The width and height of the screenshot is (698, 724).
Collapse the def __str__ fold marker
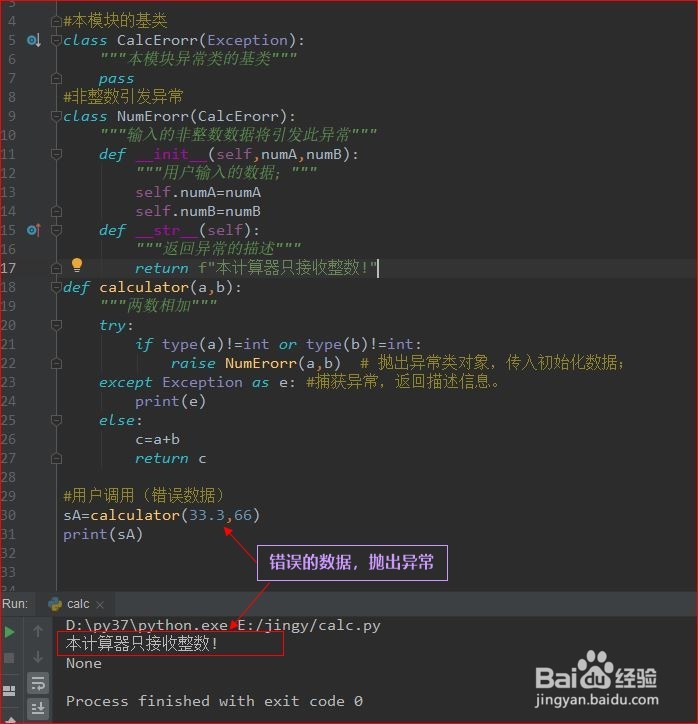[56, 230]
